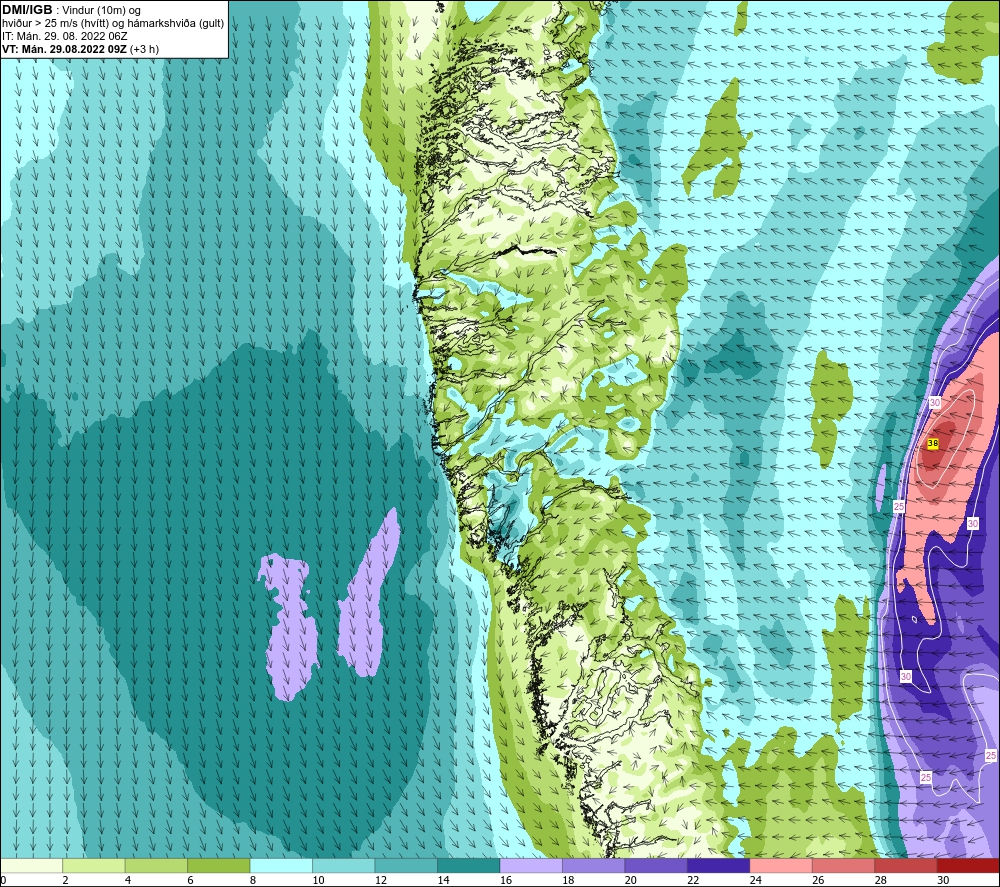
Task: Click the '12' tick label on the color scale
Action: (381, 881)
